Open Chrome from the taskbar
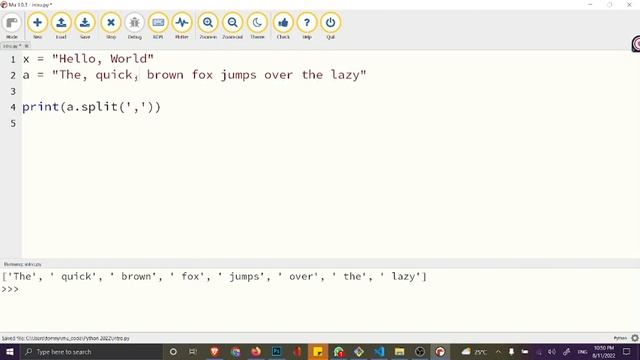 [x=236, y=352]
